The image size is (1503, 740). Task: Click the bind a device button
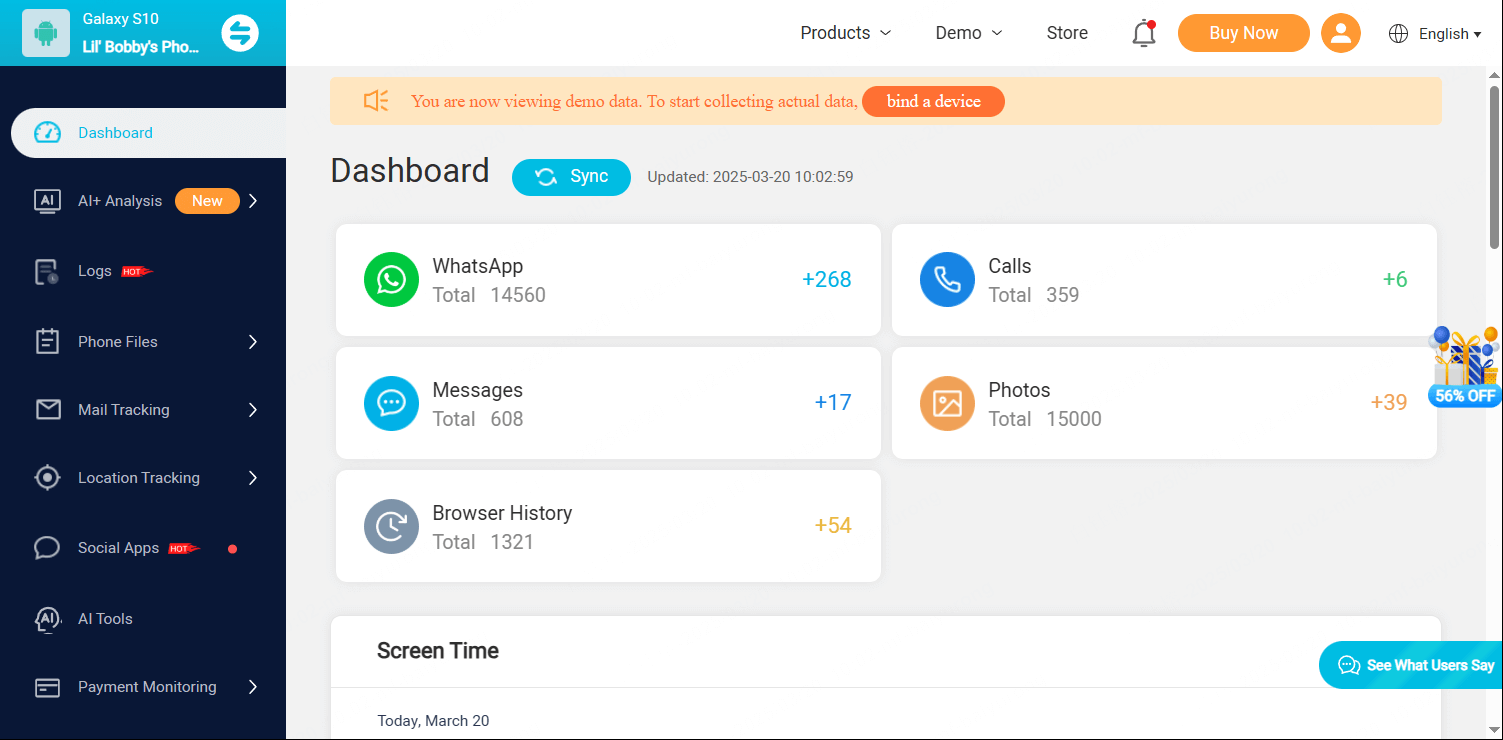click(x=933, y=101)
